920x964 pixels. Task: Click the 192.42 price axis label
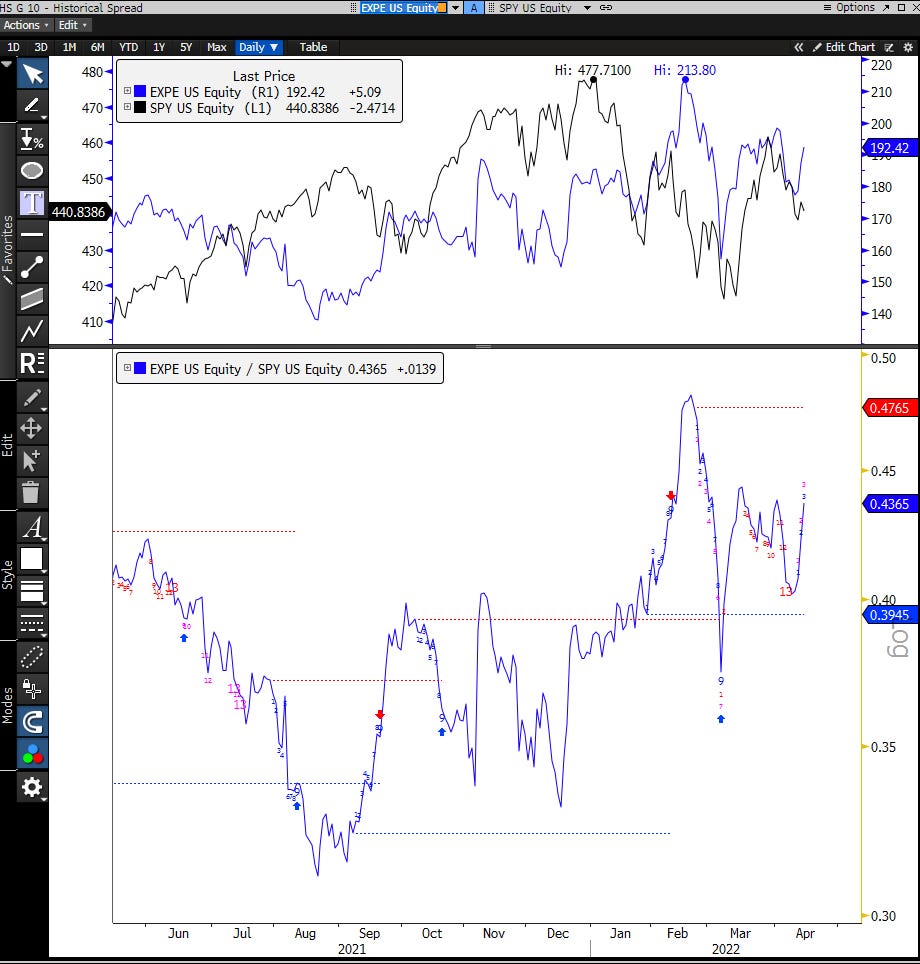point(889,148)
